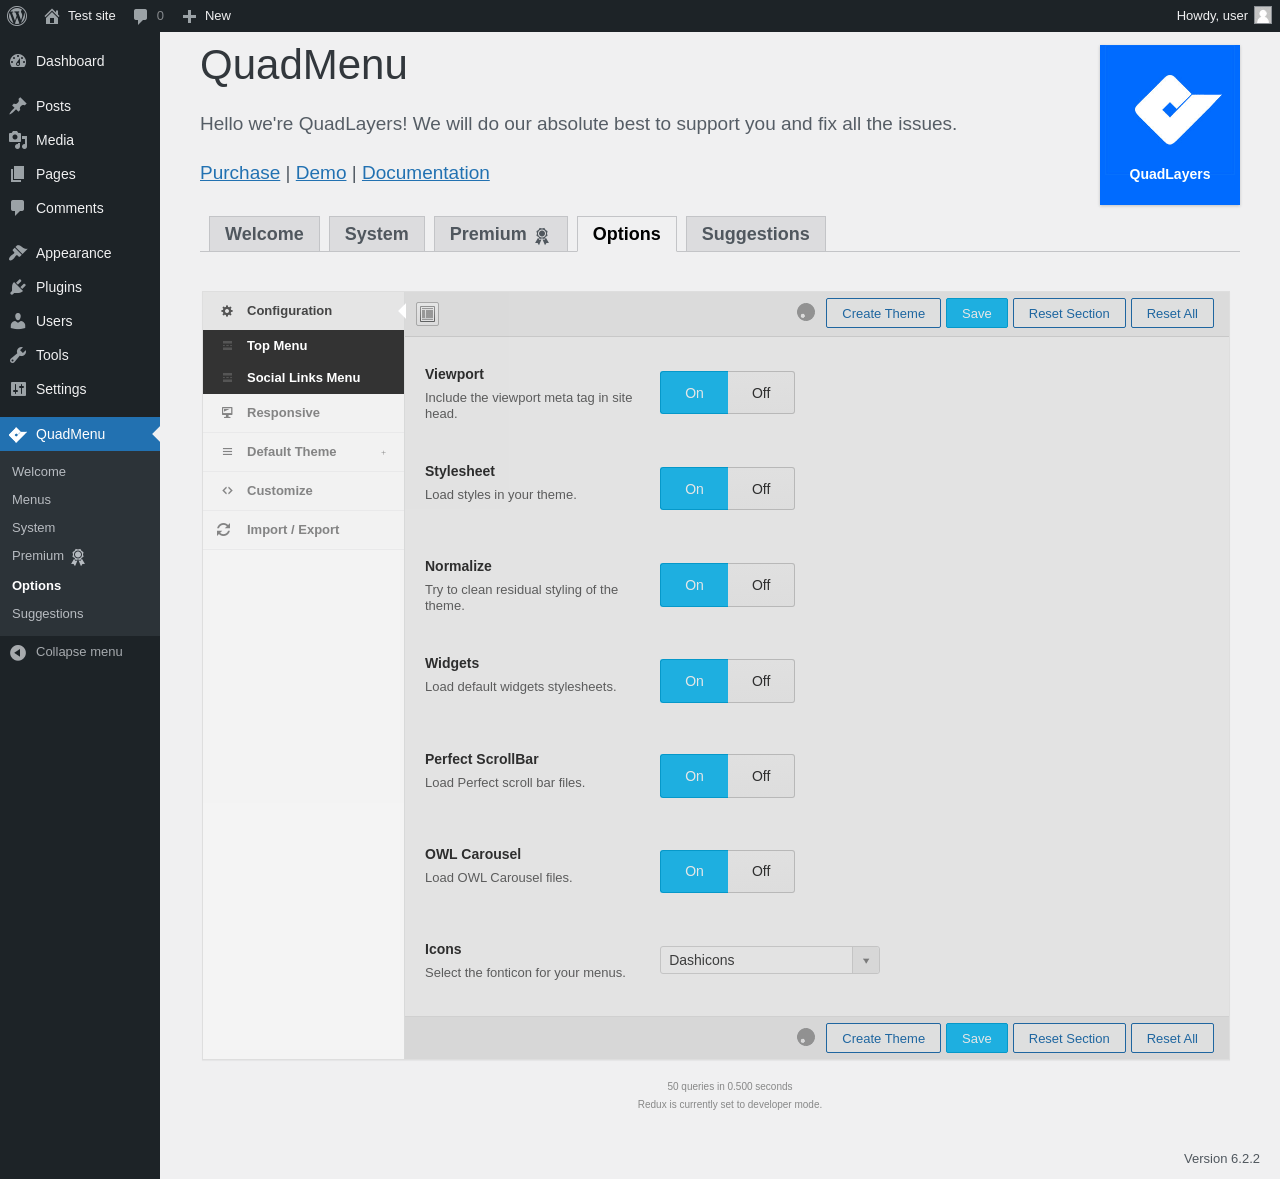Turn Widgets Off
1280x1179 pixels.
point(761,681)
